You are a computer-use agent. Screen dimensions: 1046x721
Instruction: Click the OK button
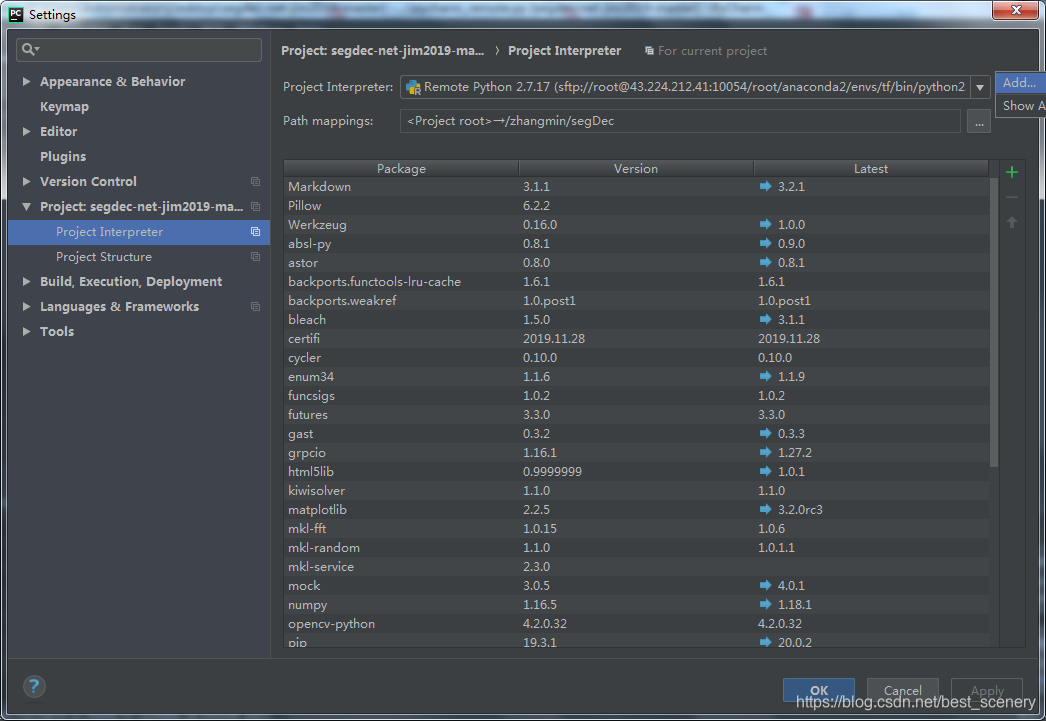(x=819, y=690)
